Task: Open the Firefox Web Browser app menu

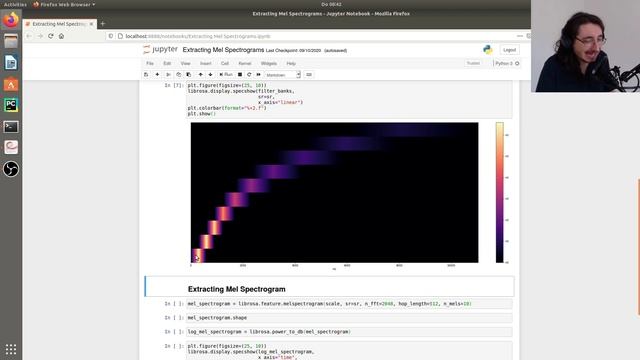Action: [x=64, y=4]
